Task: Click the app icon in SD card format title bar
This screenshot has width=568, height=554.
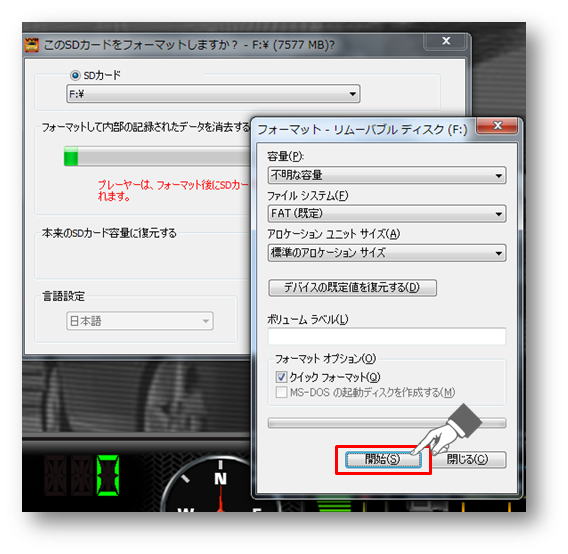Action: click(x=32, y=45)
